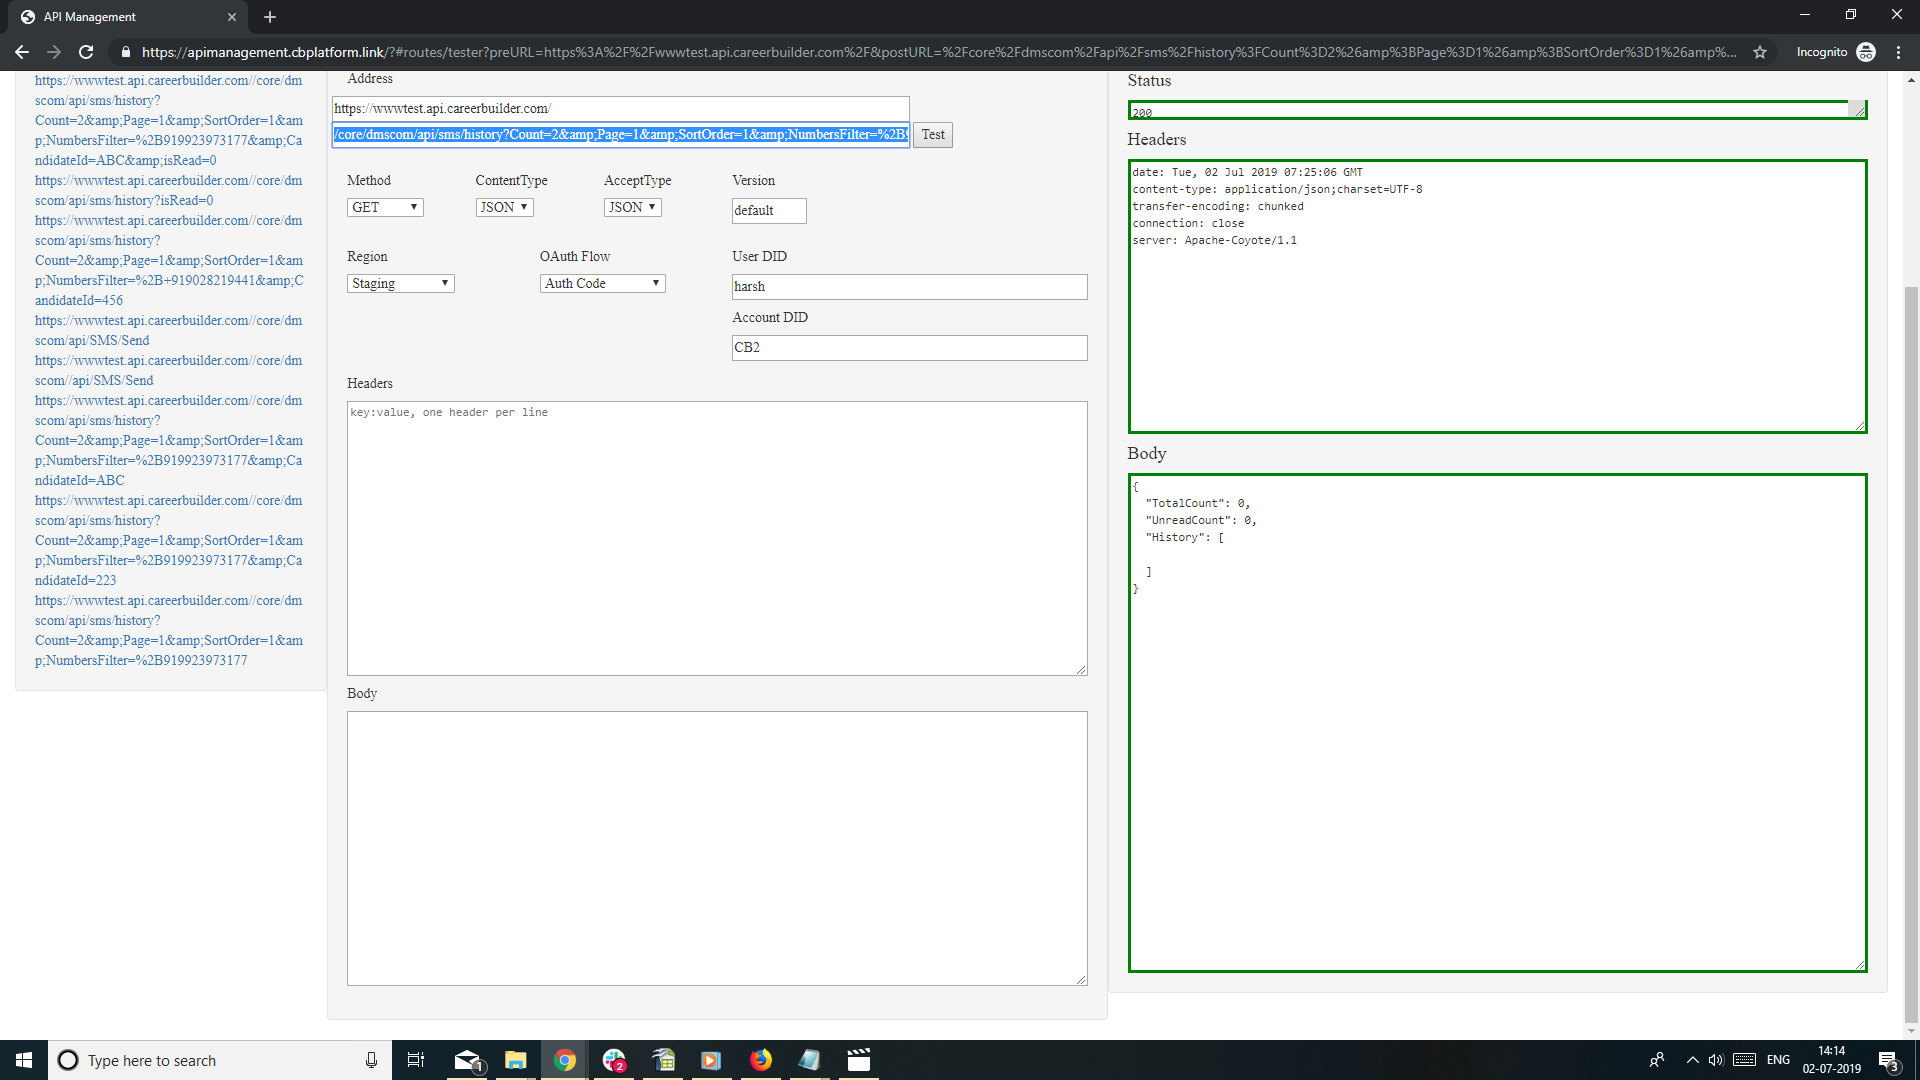Screen dimensions: 1920x1080
Task: Open the Method GET dropdown
Action: coord(385,207)
